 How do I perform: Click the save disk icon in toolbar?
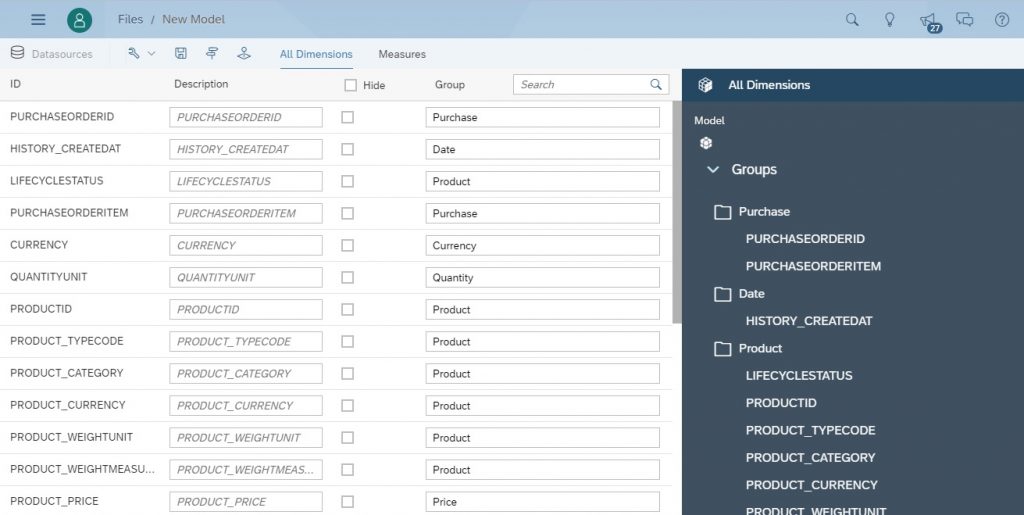181,54
